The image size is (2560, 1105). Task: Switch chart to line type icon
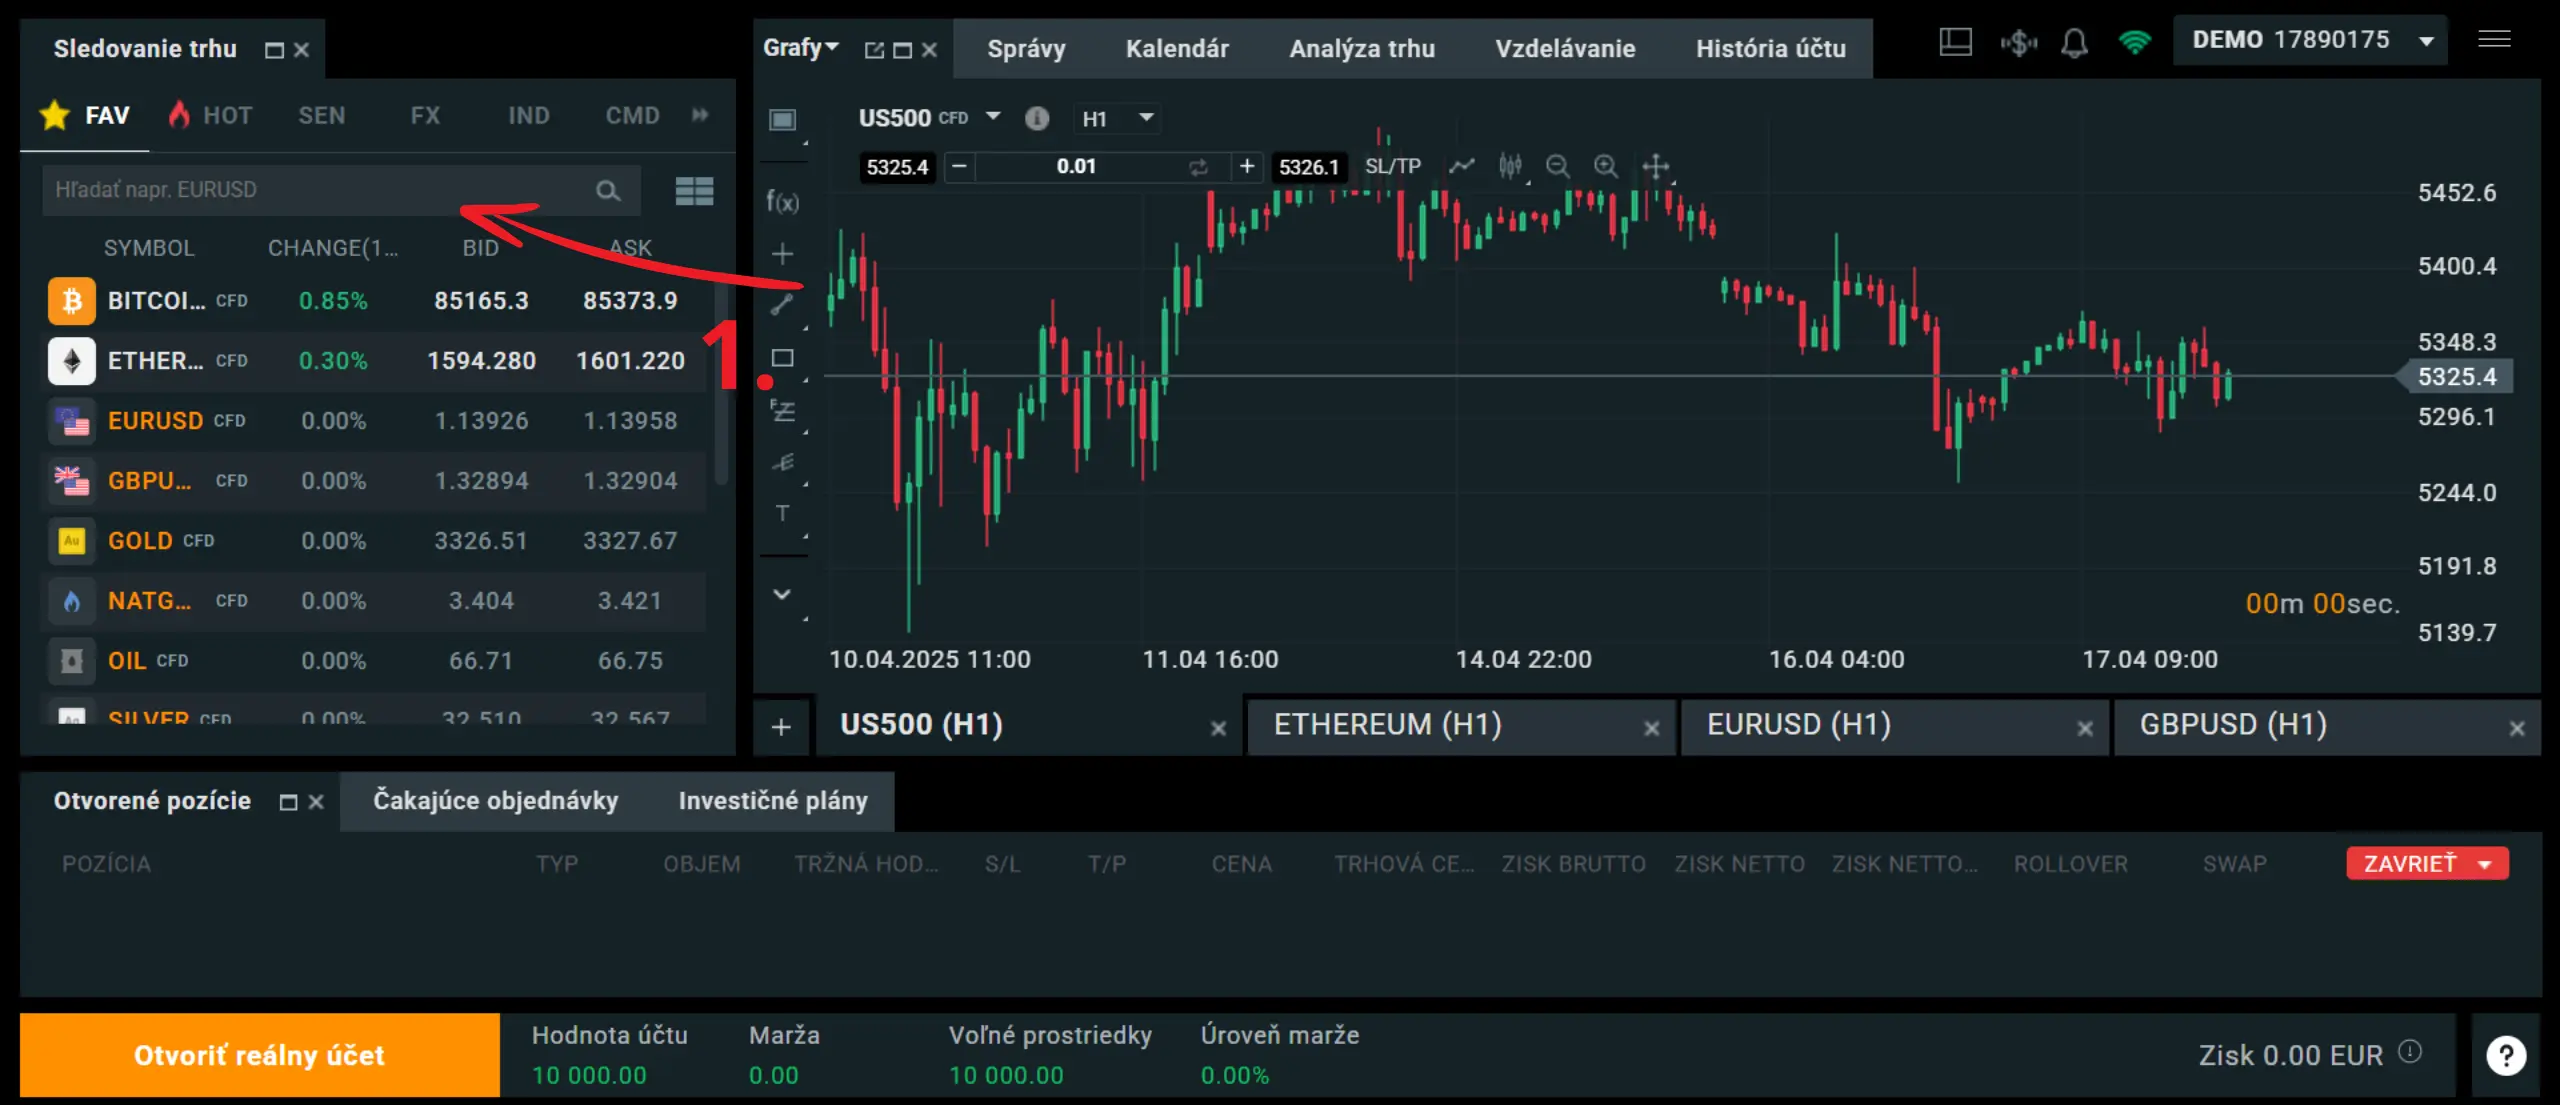coord(1462,166)
